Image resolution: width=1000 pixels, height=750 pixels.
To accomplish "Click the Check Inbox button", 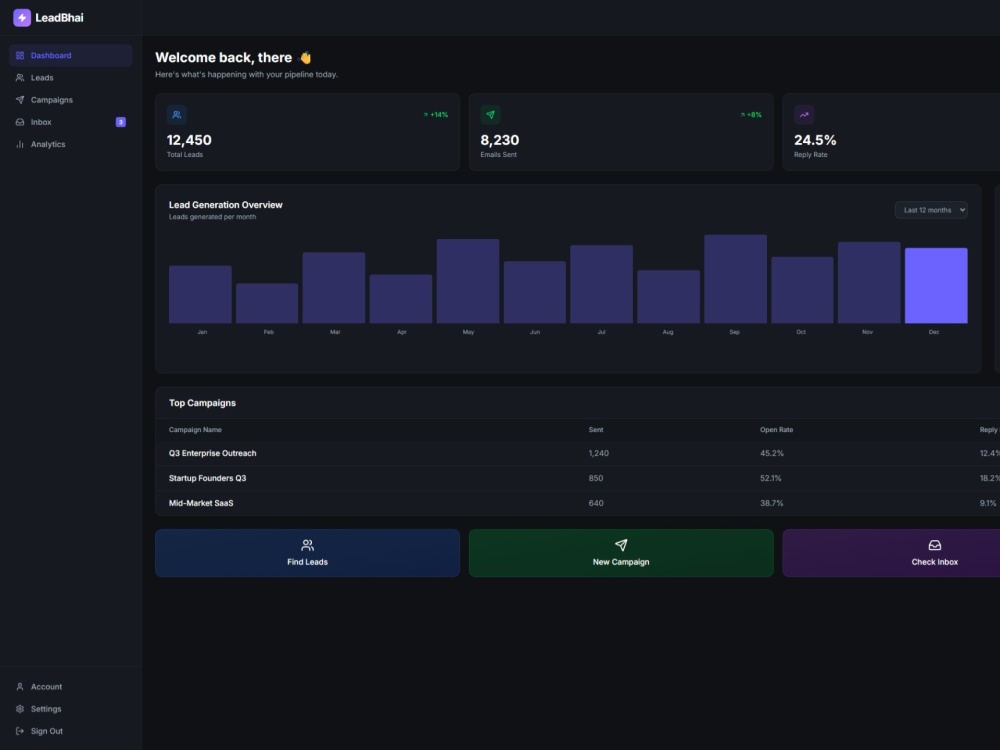I will coord(892,553).
